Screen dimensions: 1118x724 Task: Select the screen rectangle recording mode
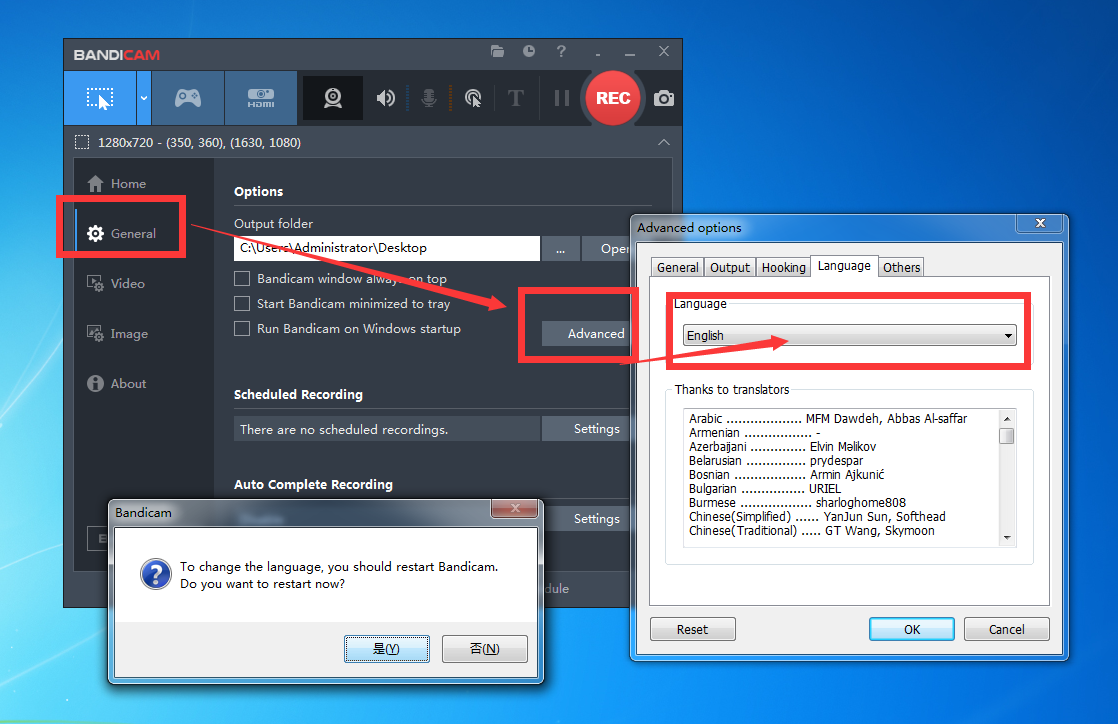click(100, 98)
